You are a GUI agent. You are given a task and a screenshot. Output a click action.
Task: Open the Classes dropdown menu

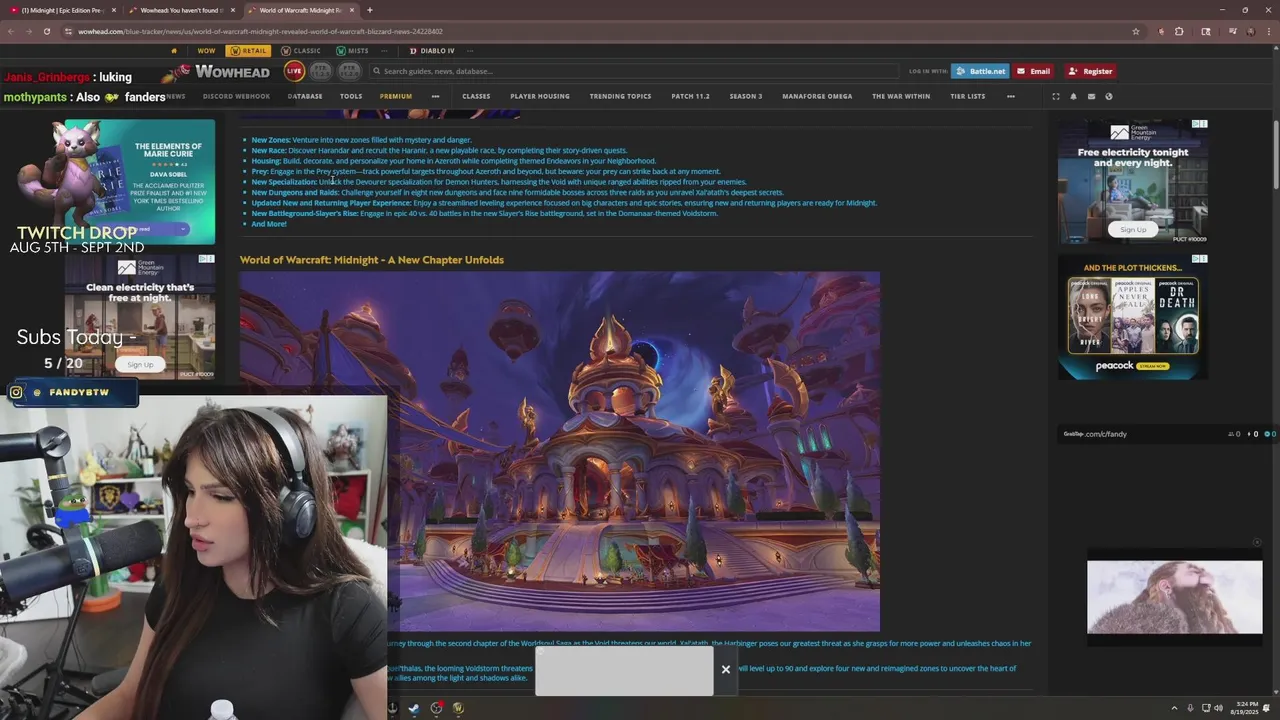476,96
